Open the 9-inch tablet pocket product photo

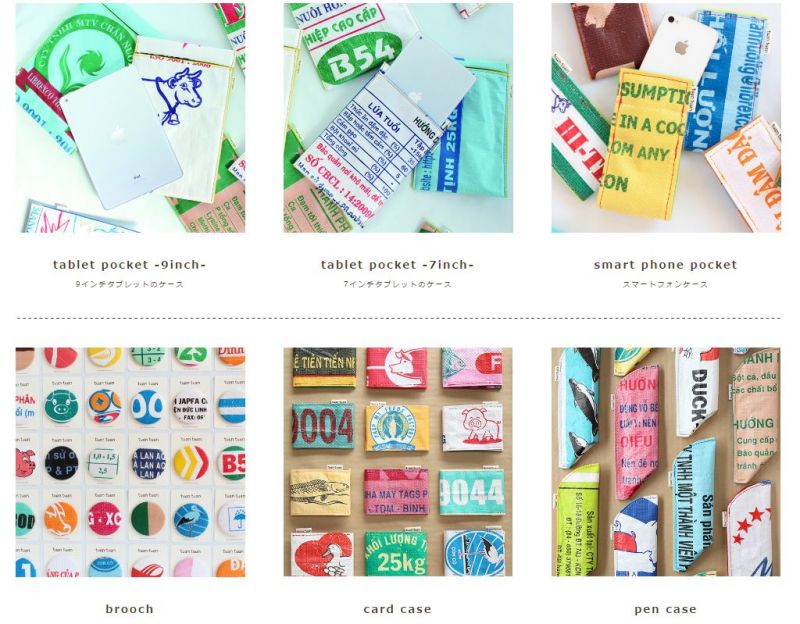click(130, 118)
